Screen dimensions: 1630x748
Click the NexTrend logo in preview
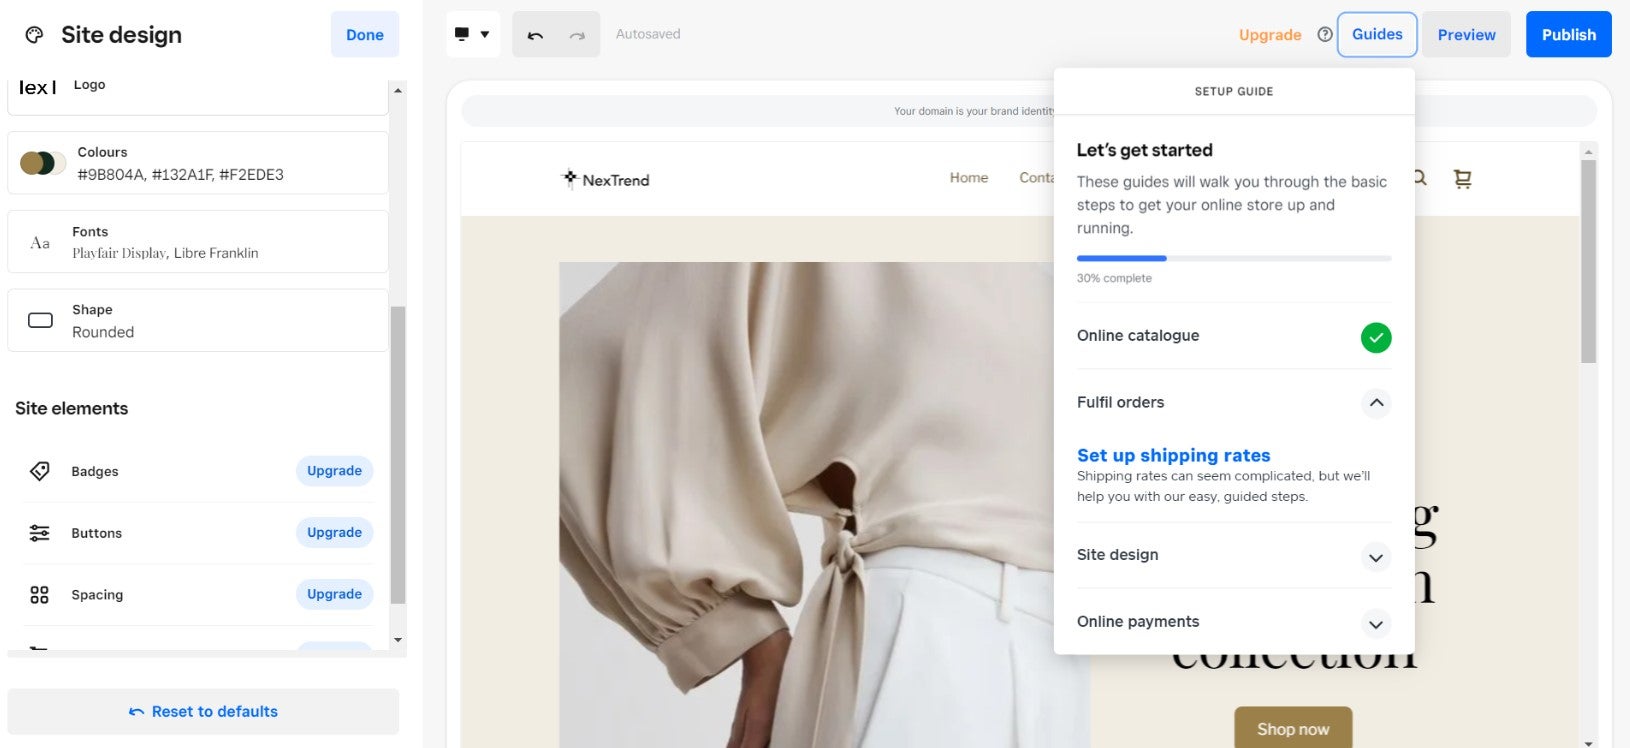[606, 179]
